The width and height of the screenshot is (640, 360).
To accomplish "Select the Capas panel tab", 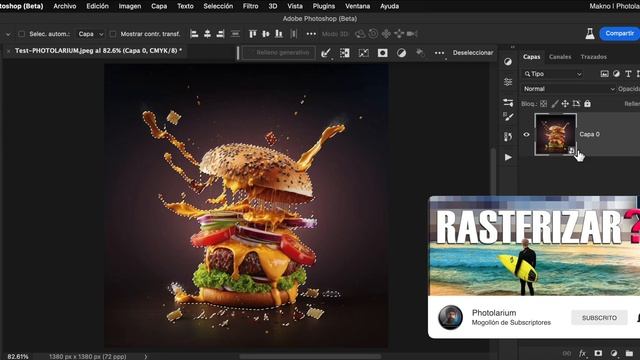I will tap(531, 57).
